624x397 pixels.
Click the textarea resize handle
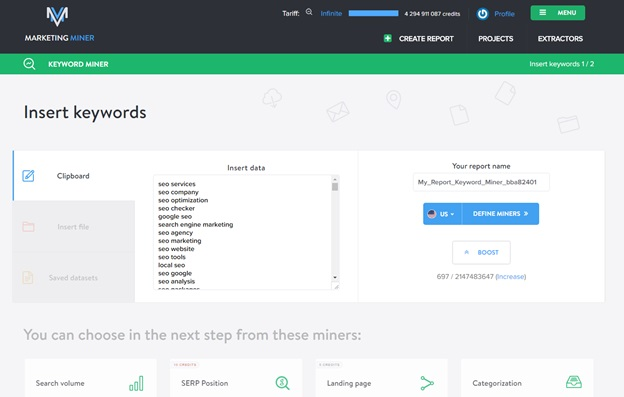[x=336, y=286]
